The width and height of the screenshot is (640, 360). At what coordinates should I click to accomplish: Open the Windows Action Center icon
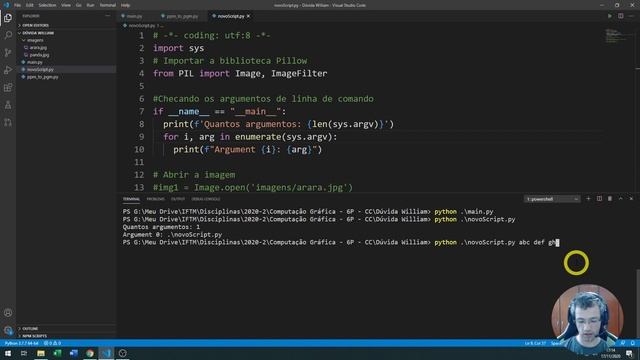[x=629, y=353]
